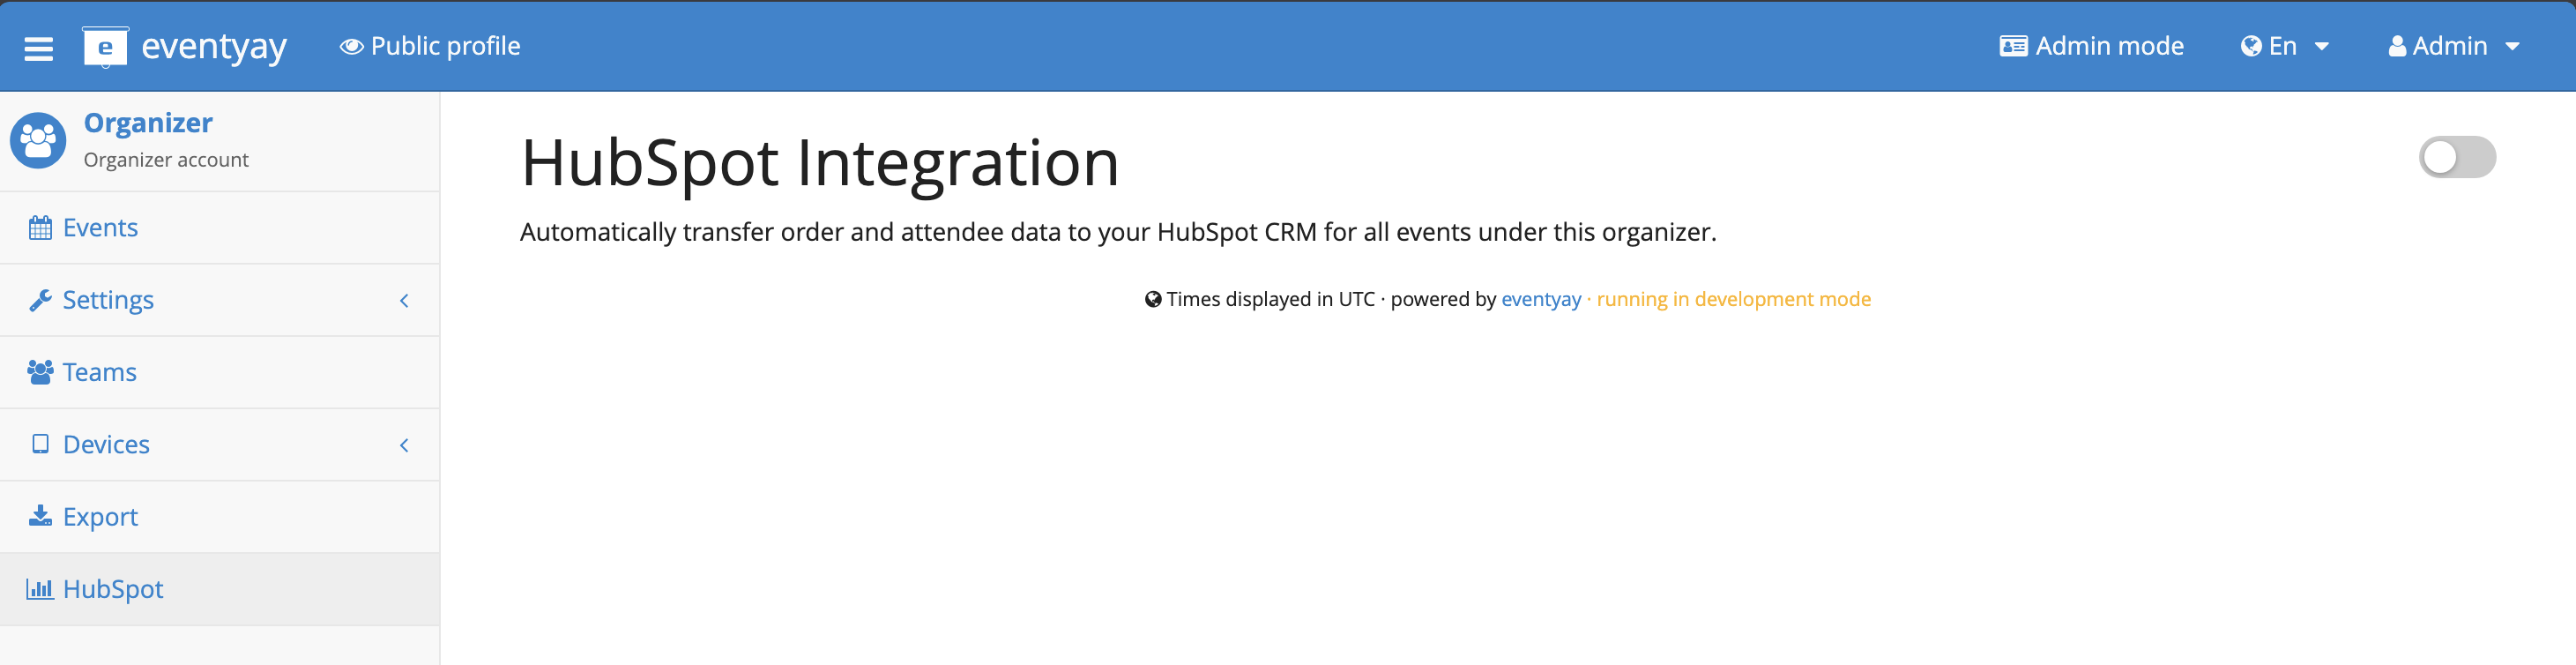Follow the eventyay footer link

(x=1541, y=299)
